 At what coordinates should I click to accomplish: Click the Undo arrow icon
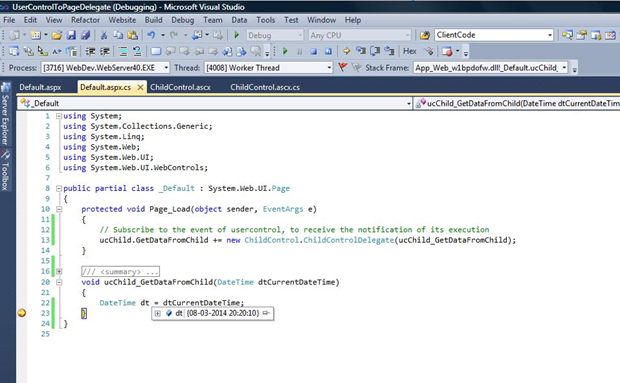point(151,35)
